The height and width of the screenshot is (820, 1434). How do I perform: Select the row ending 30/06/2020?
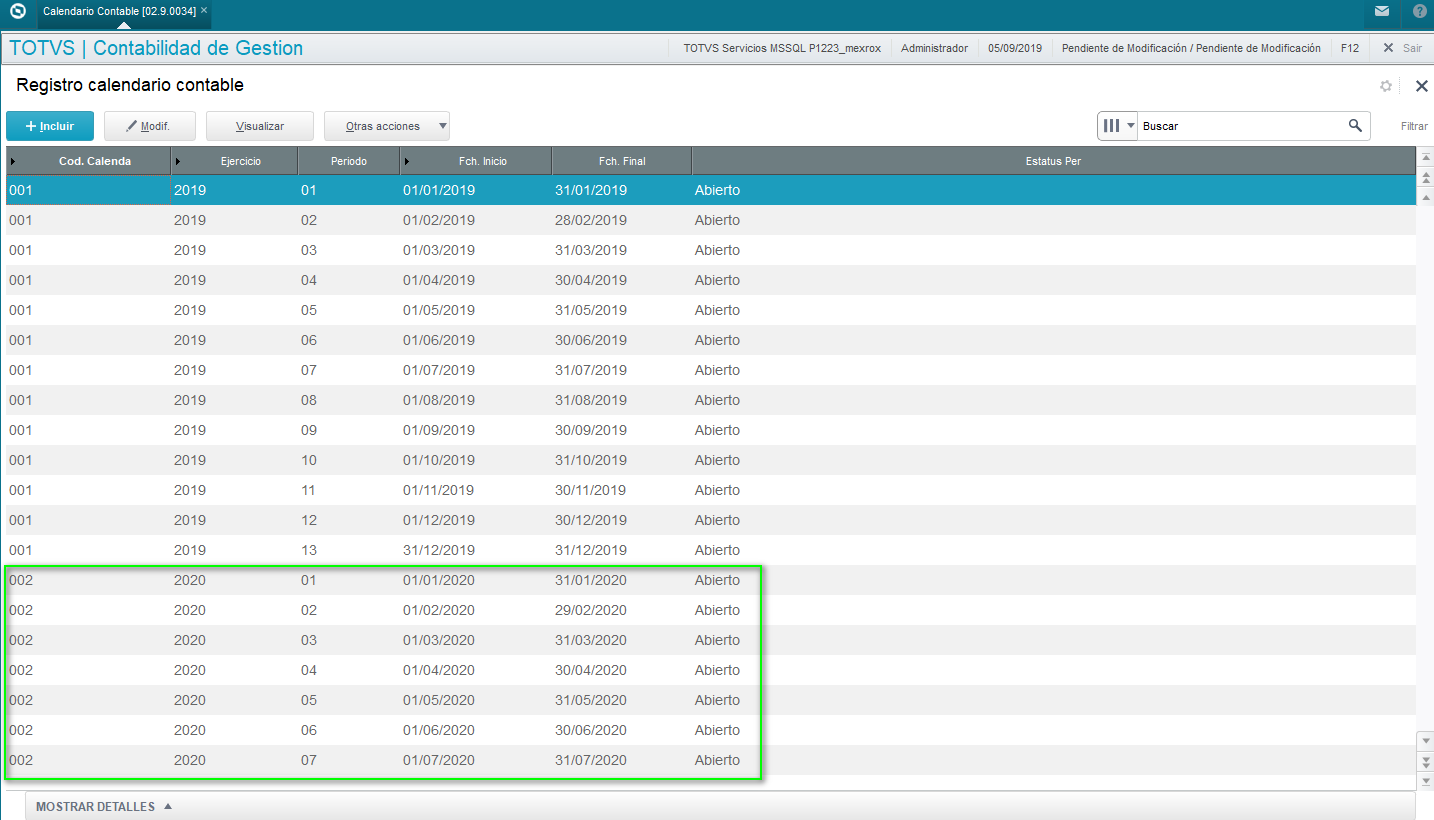711,730
